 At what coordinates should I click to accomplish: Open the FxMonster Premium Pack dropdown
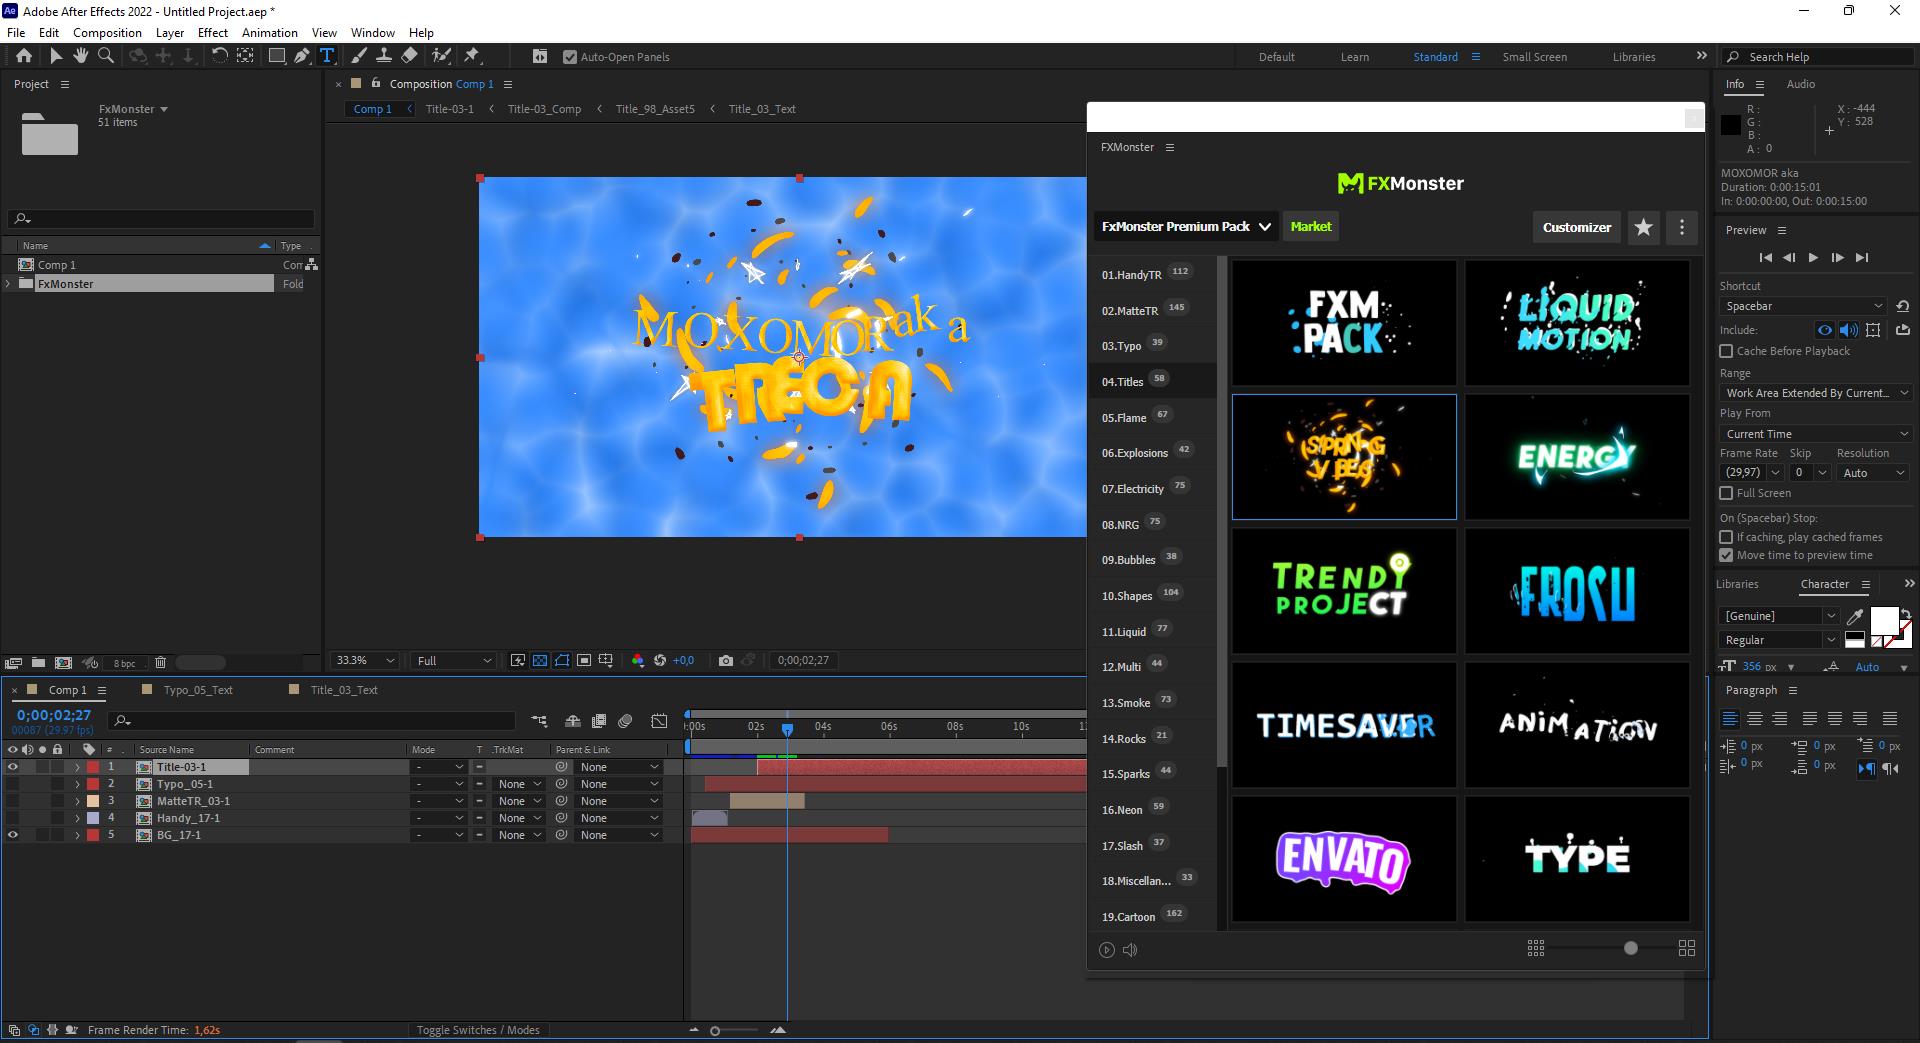1186,227
